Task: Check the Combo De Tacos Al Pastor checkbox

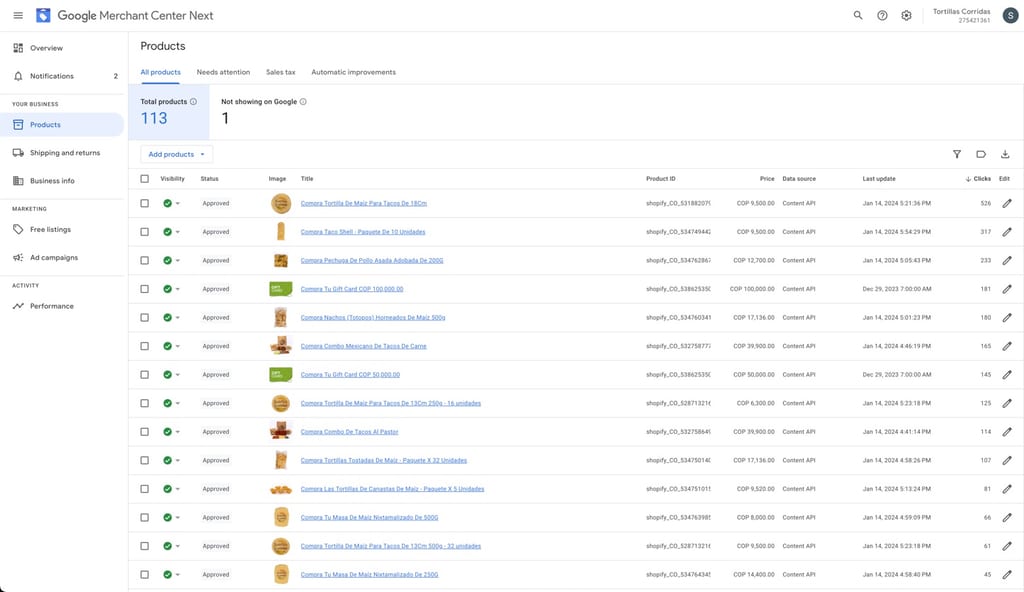Action: pos(144,432)
